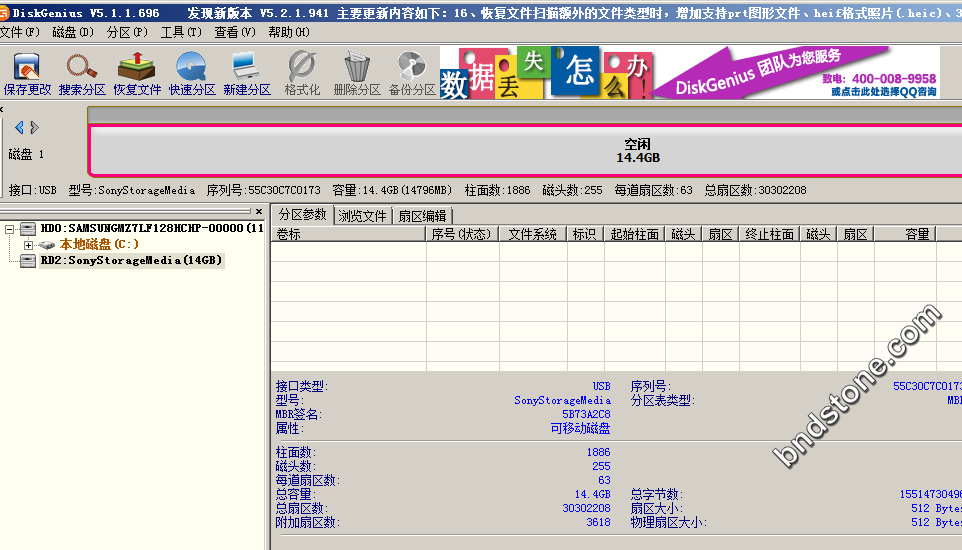962x550 pixels.
Task: Expand the Local Disk (C:) tree node
Action: pos(28,245)
